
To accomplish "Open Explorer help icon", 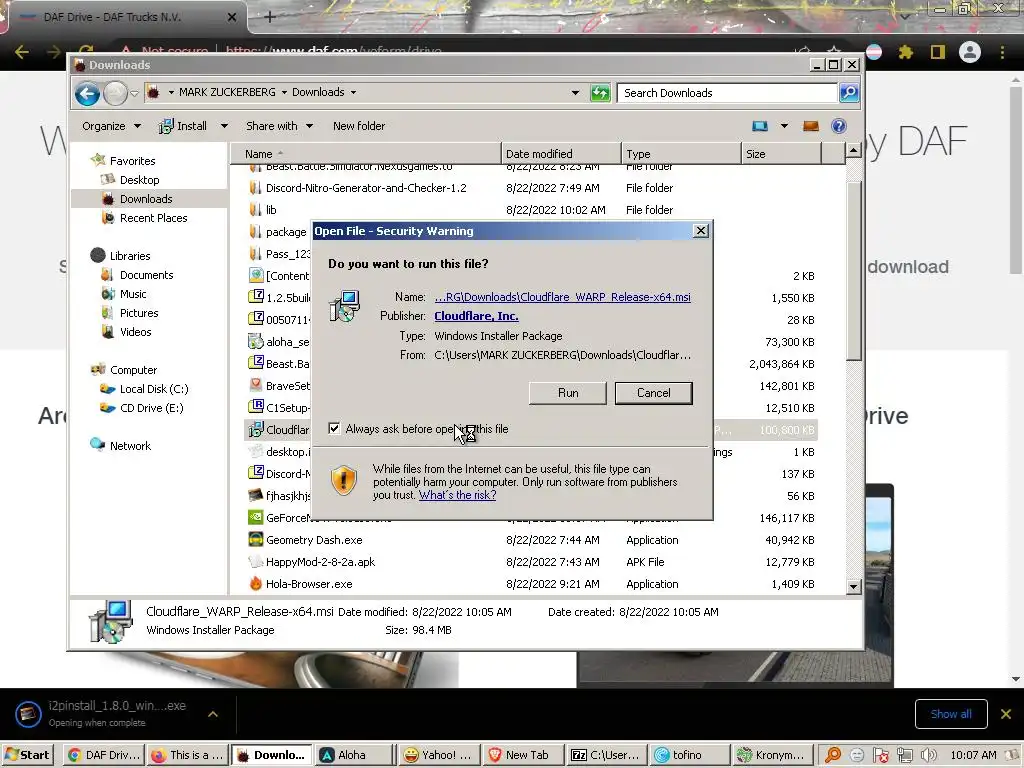I will click(839, 126).
